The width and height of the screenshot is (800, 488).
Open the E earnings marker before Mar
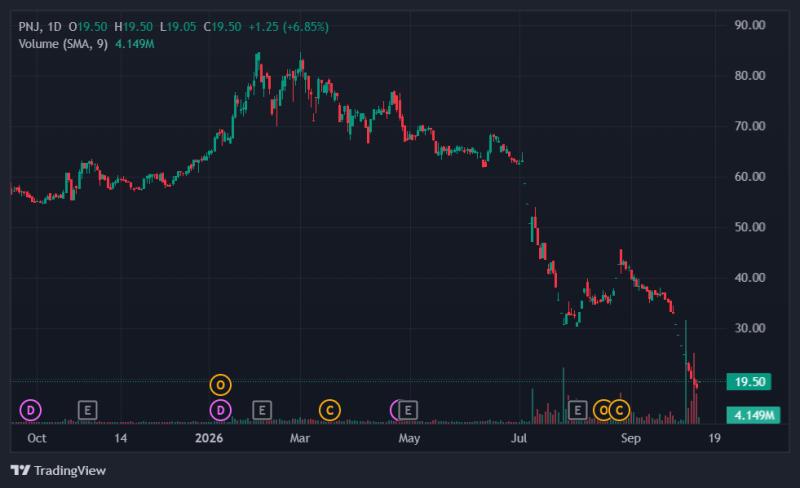262,410
